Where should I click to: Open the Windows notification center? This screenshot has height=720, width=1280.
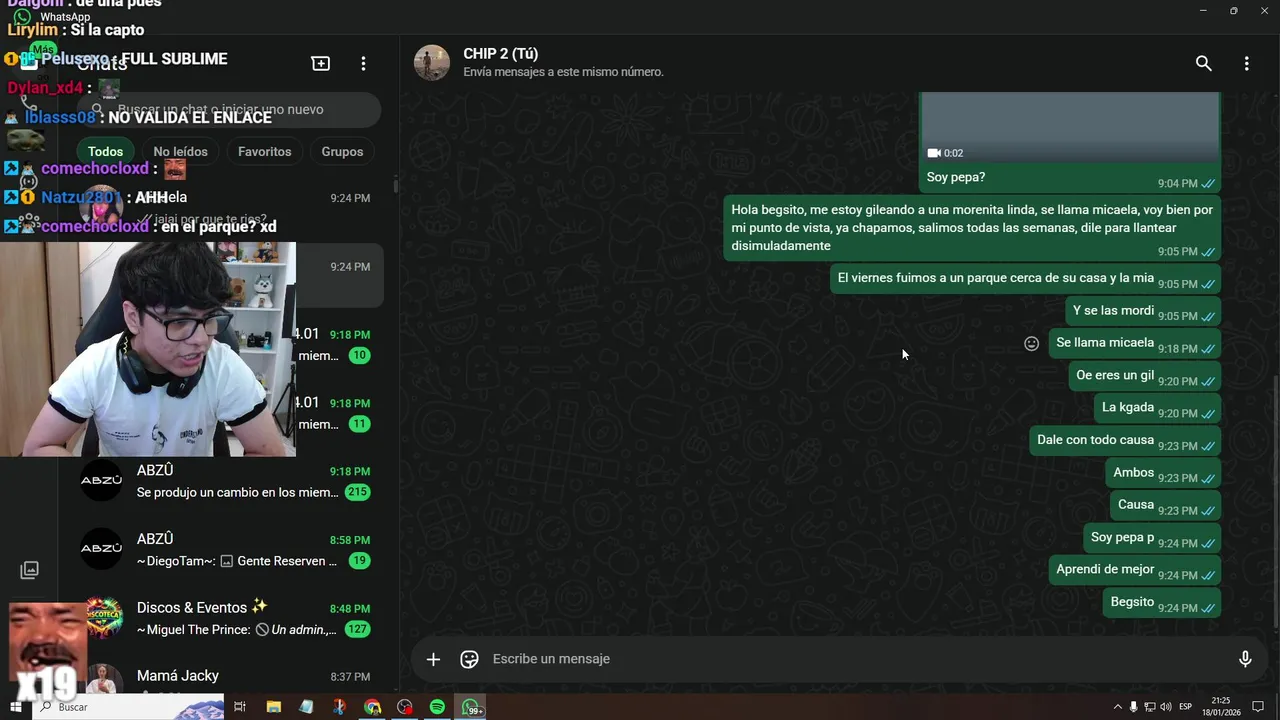coord(1258,707)
